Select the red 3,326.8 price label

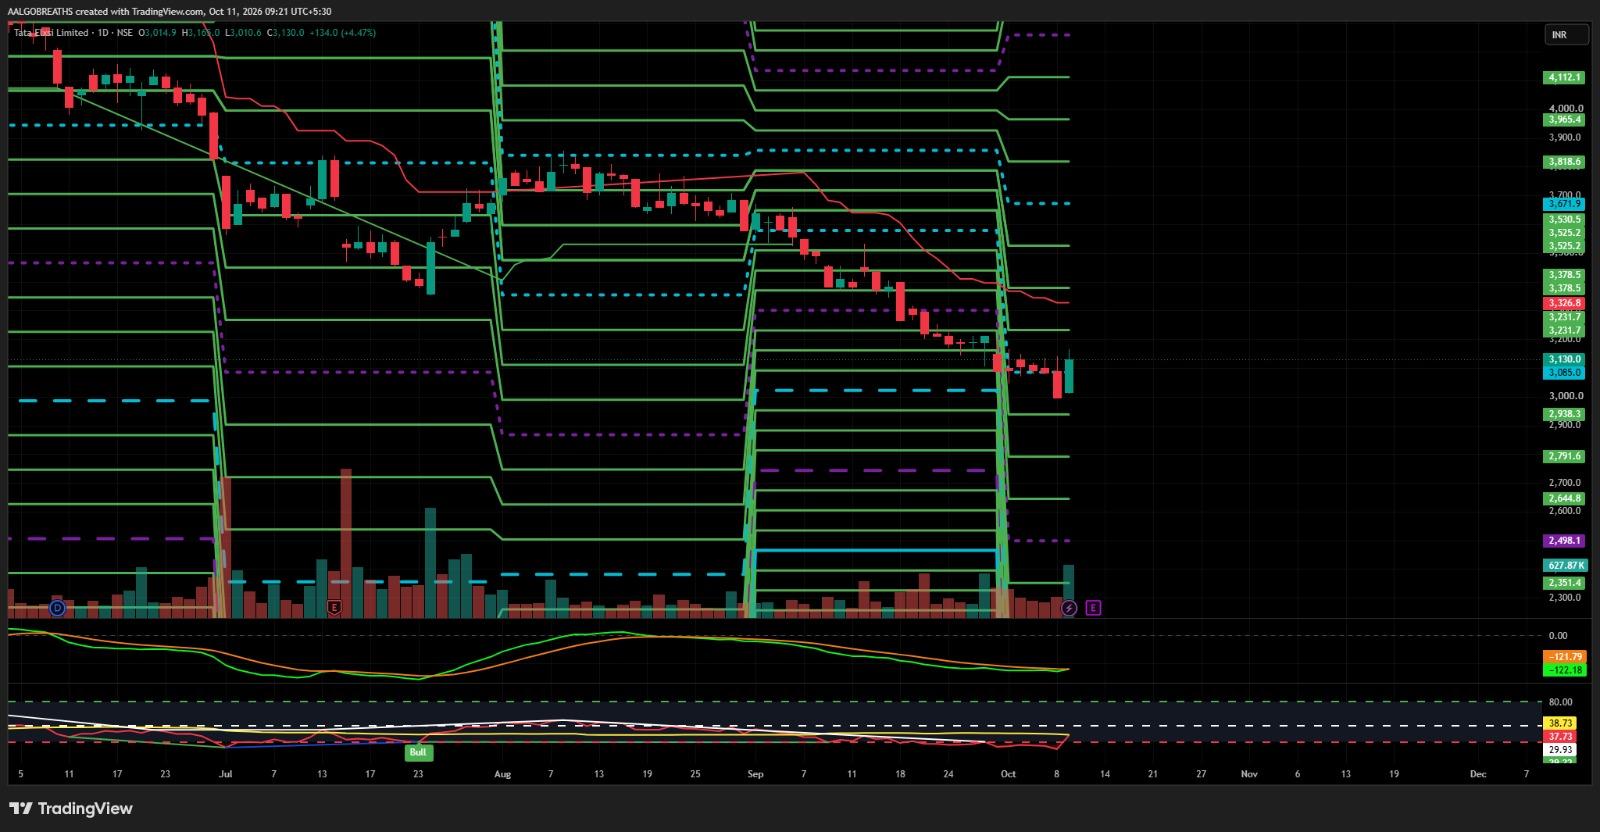(x=1565, y=303)
